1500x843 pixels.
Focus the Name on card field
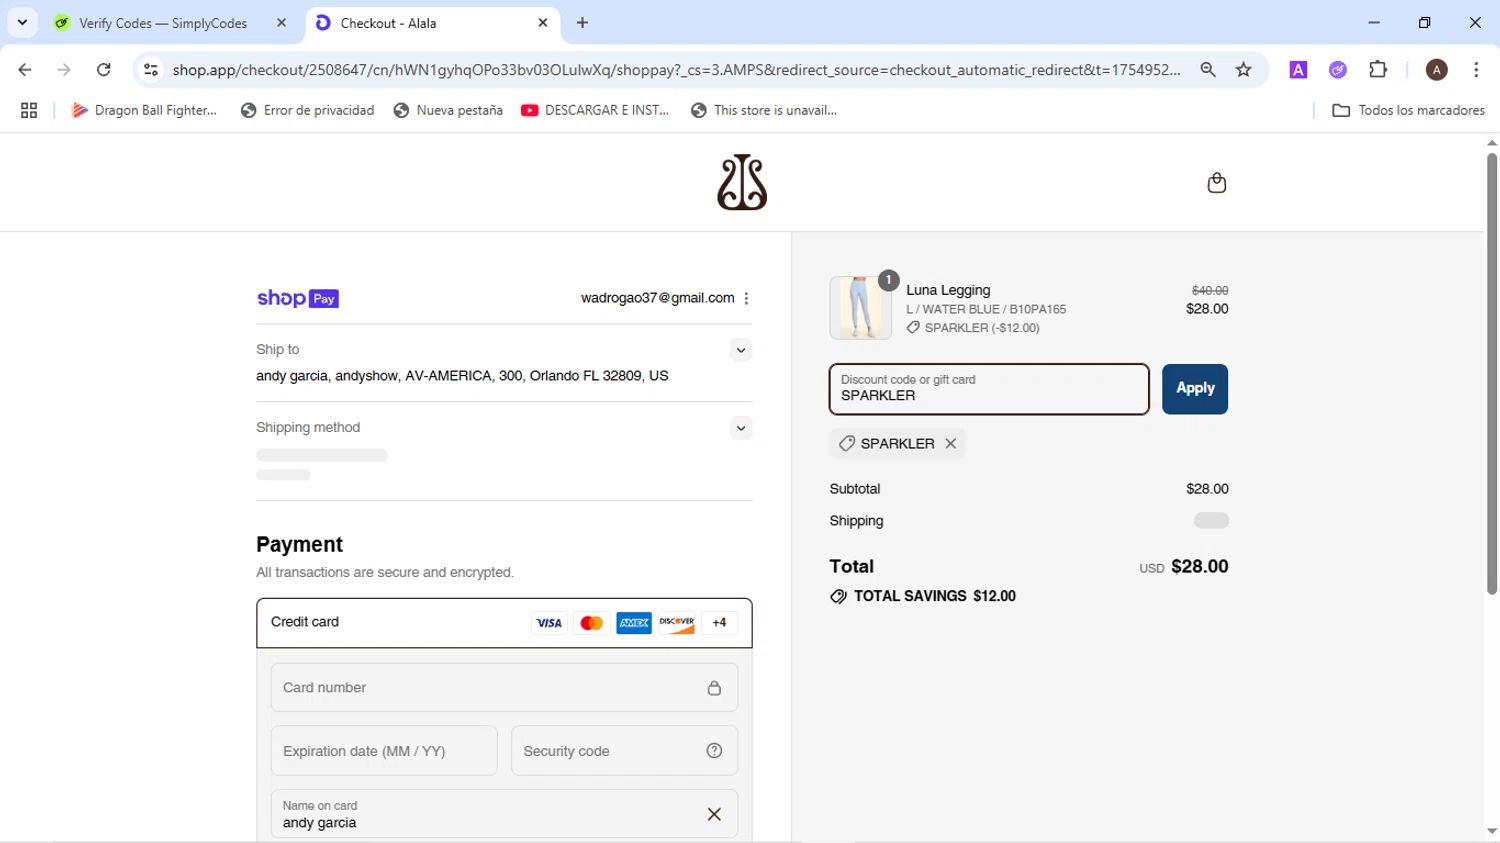tap(504, 814)
